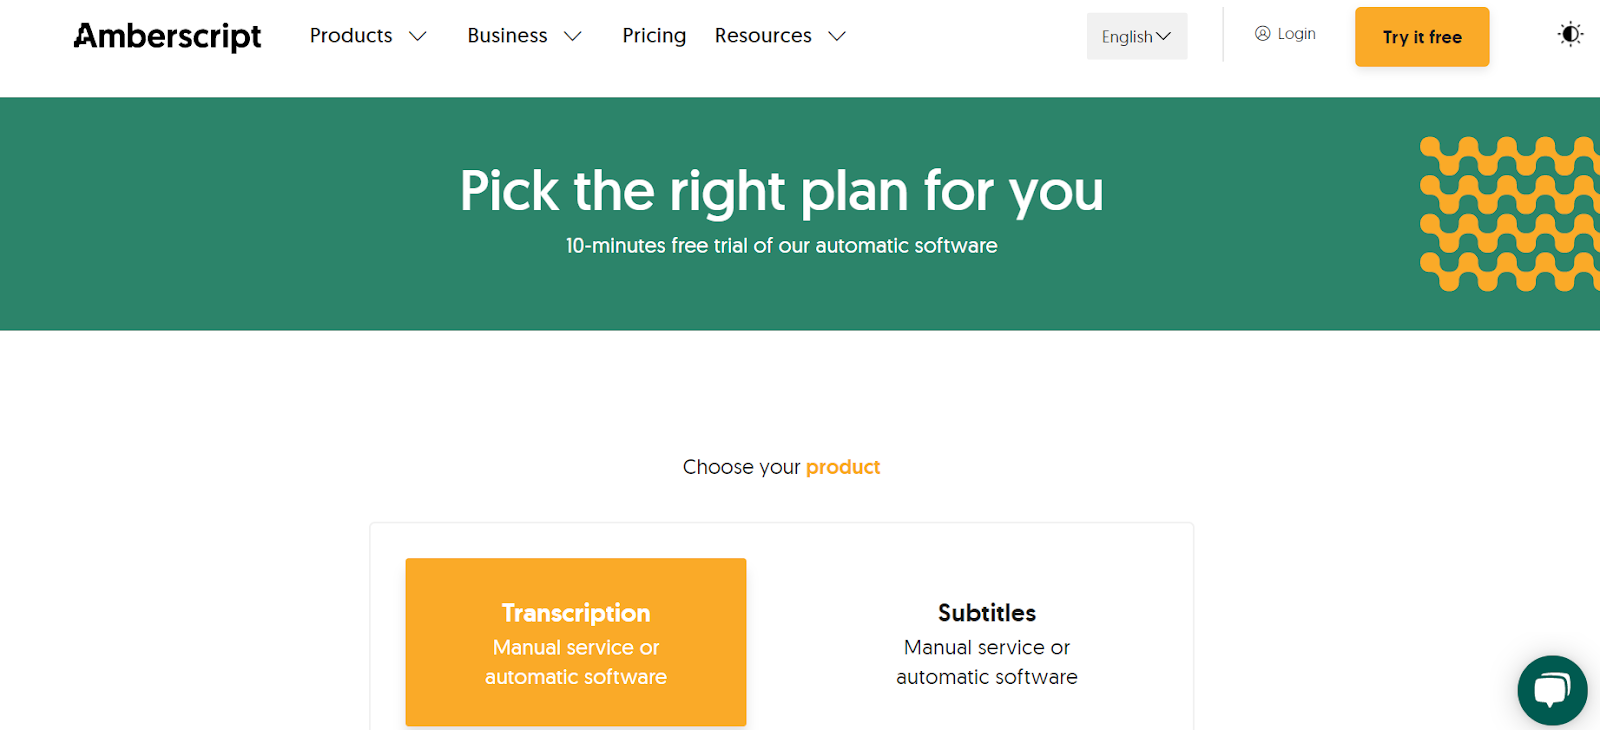Click the orange wave pattern graphic
Screen dimensions: 1600x730
pos(1510,214)
